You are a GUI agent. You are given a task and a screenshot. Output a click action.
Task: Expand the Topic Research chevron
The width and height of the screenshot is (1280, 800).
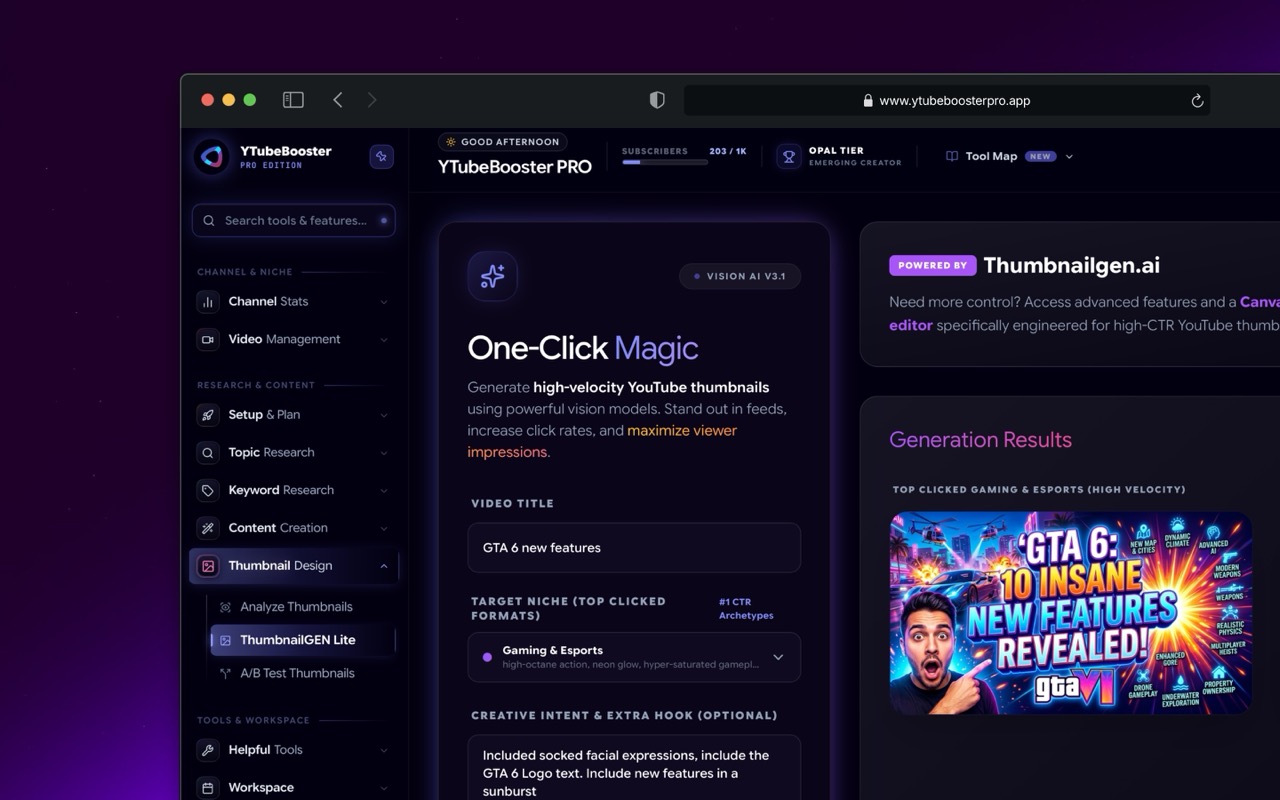tap(384, 453)
